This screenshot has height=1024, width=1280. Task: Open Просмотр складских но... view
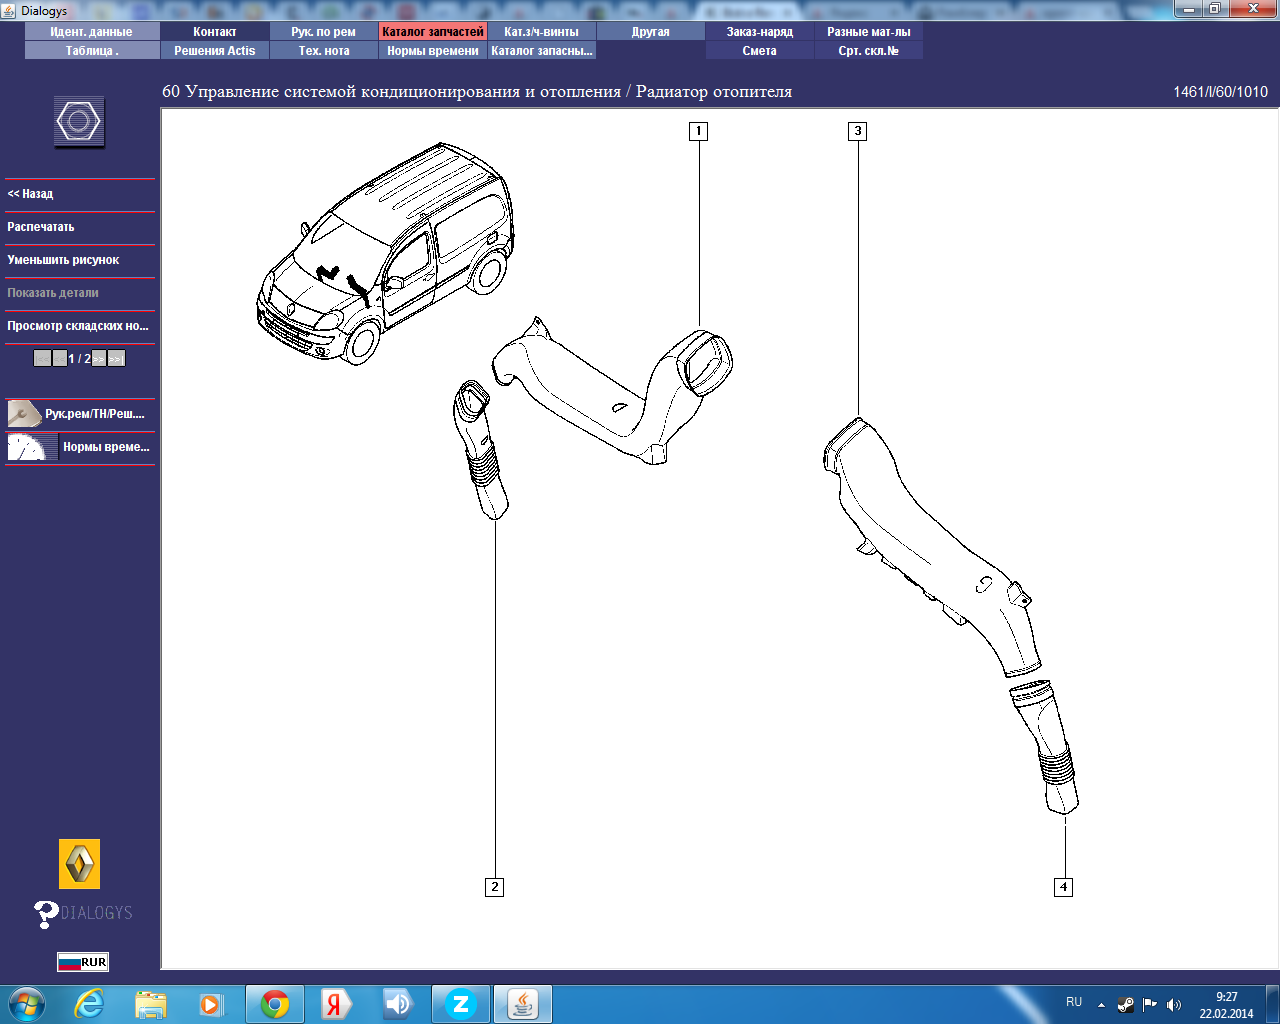78,326
